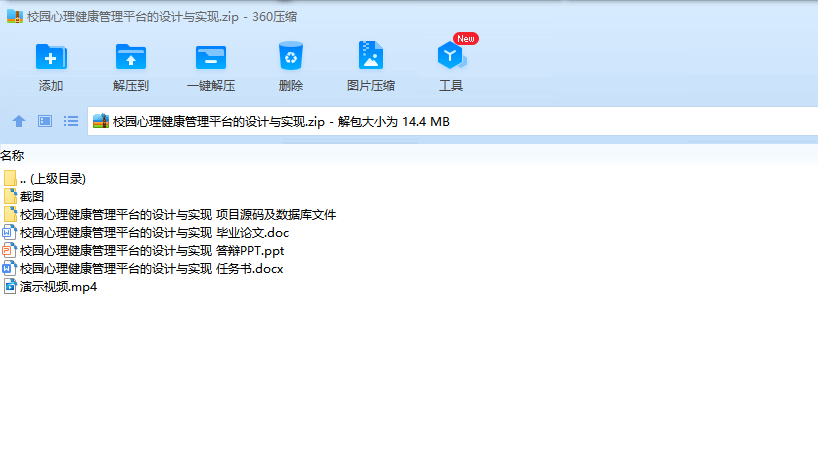Click the 360压缩 app icon in title bar
The height and width of the screenshot is (466, 818).
(x=15, y=17)
